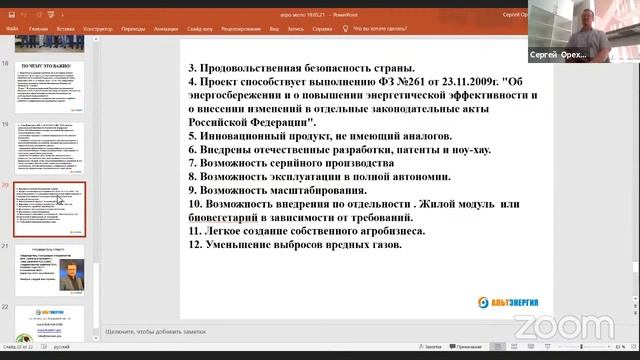Open the Файл tab
This screenshot has width=640, height=360.
coord(12,29)
